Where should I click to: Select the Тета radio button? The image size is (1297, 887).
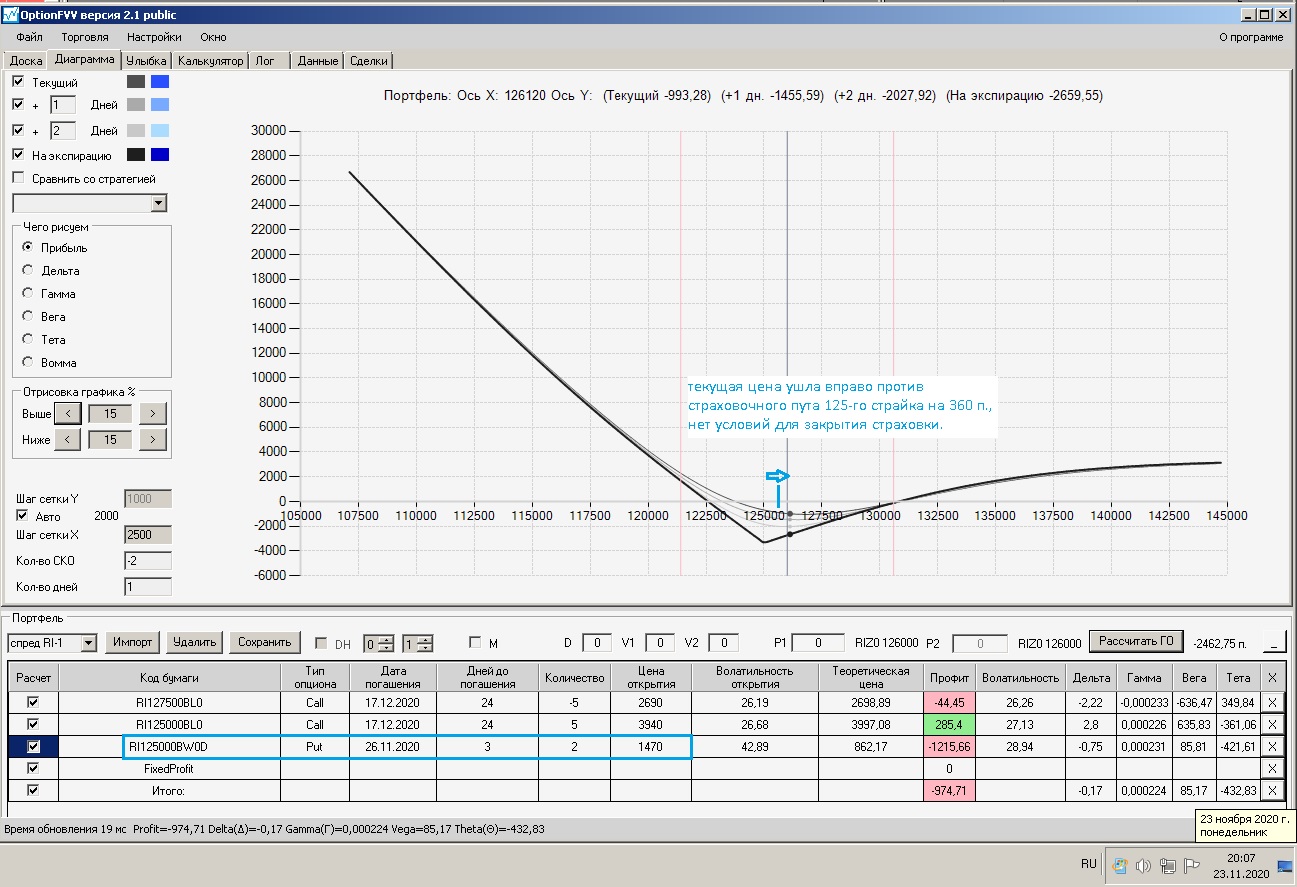(27, 339)
